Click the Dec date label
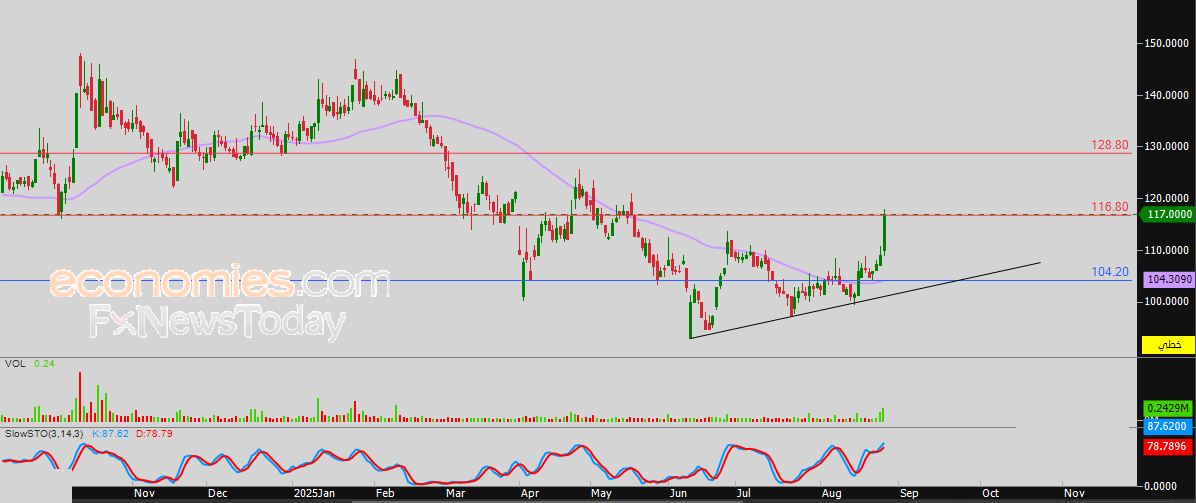The height and width of the screenshot is (503, 1196). click(217, 495)
